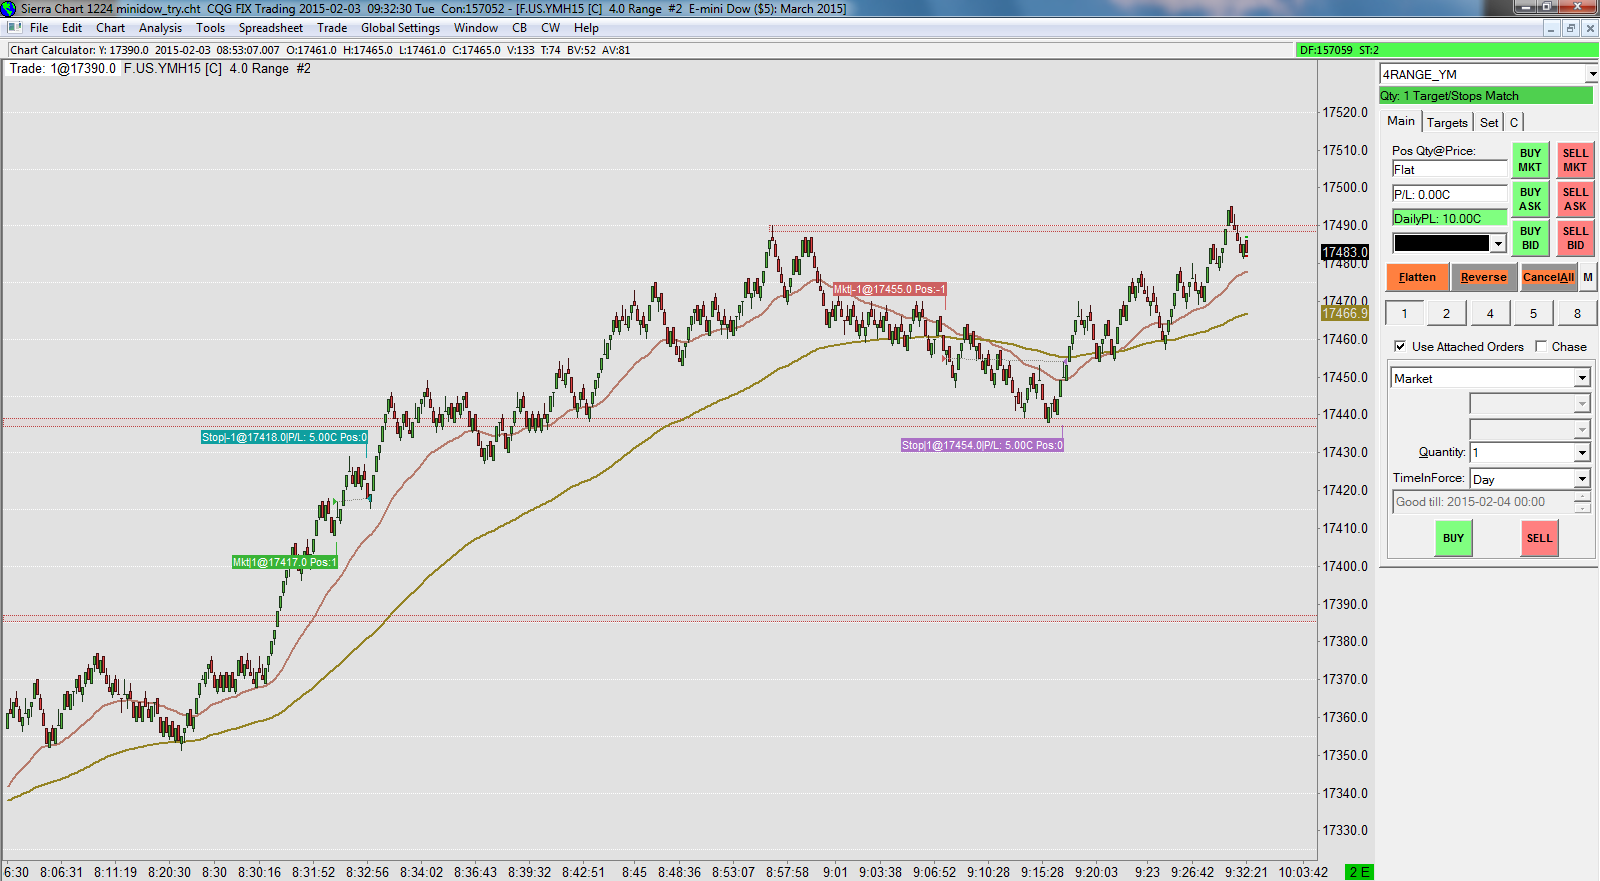Click the SELL MKT button
Image resolution: width=1600 pixels, height=881 pixels.
1575,160
